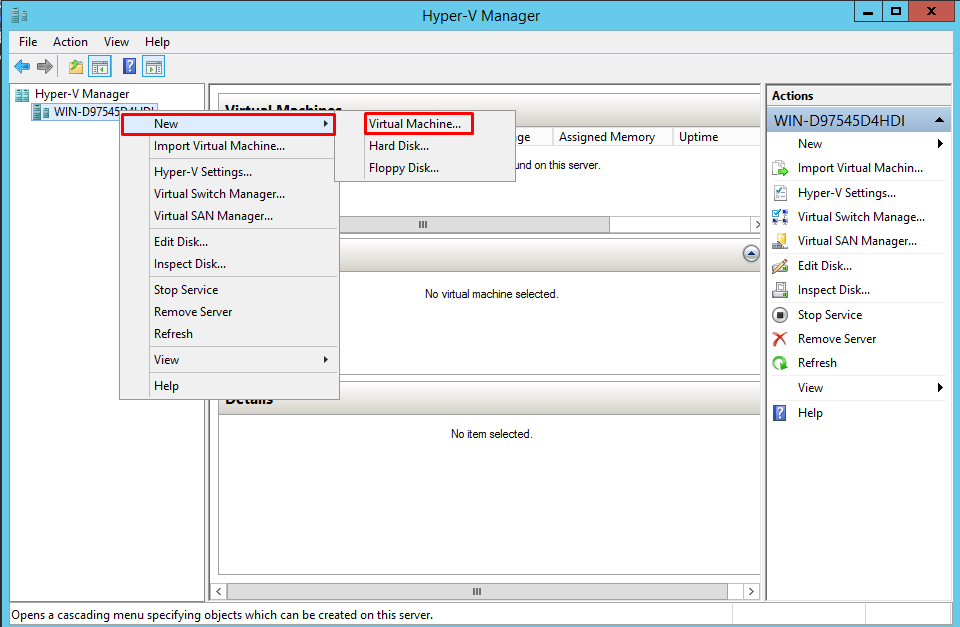960x627 pixels.
Task: Click Virtual Switch Manage... link in Actions pane
Action: [861, 217]
